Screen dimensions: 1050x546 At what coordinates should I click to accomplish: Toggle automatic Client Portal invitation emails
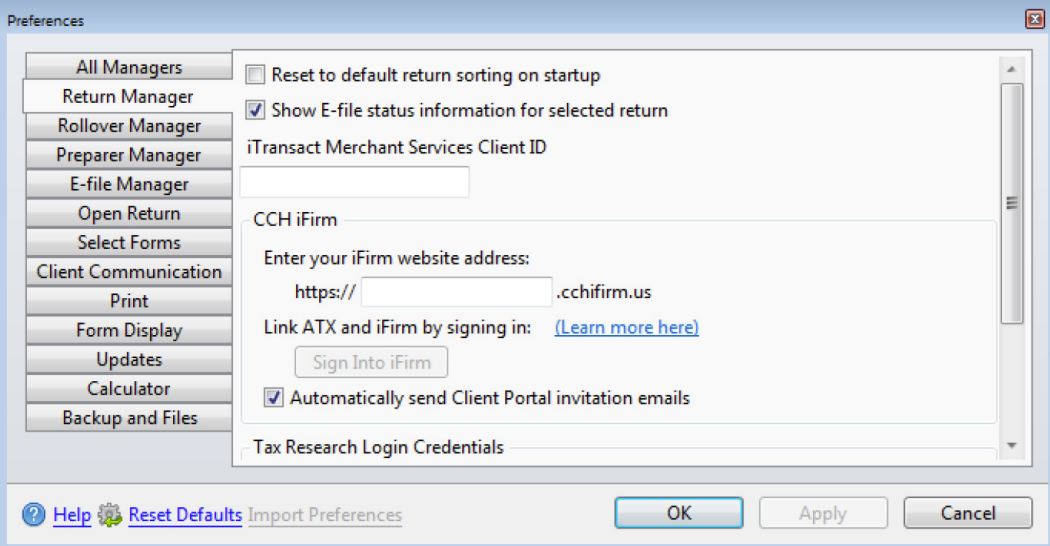[274, 398]
